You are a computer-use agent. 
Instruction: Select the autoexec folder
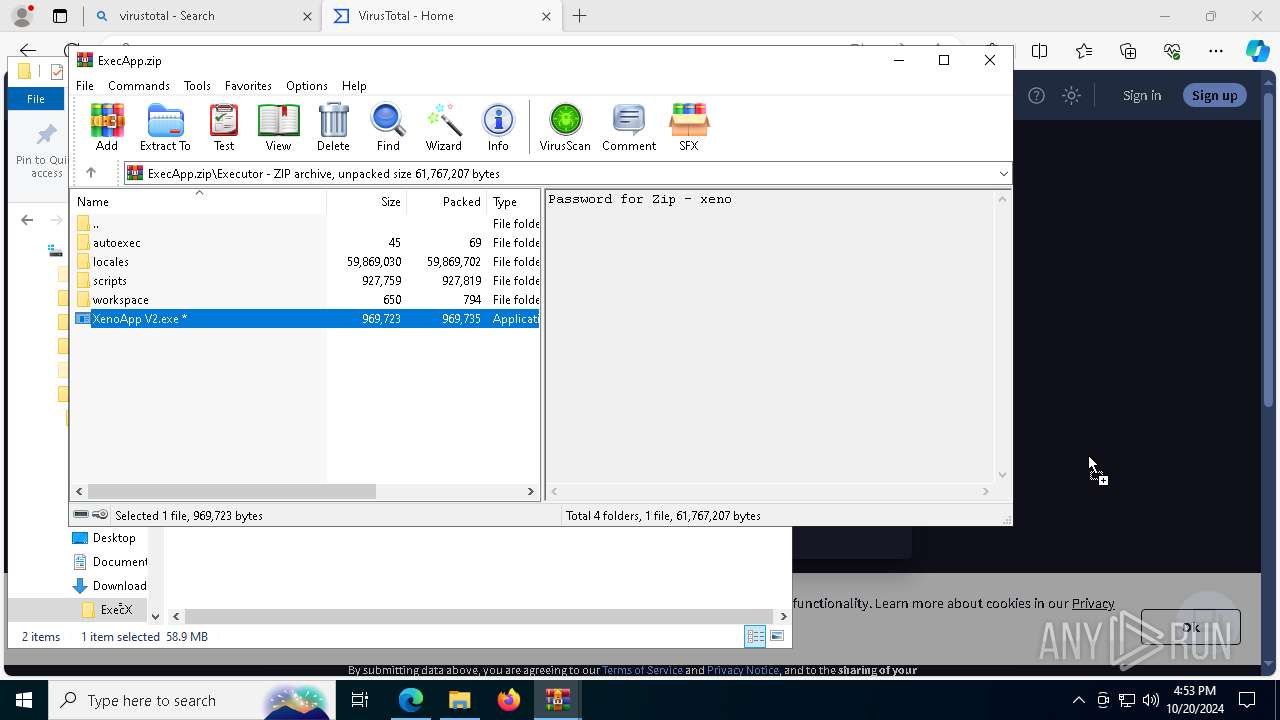click(x=306, y=243)
